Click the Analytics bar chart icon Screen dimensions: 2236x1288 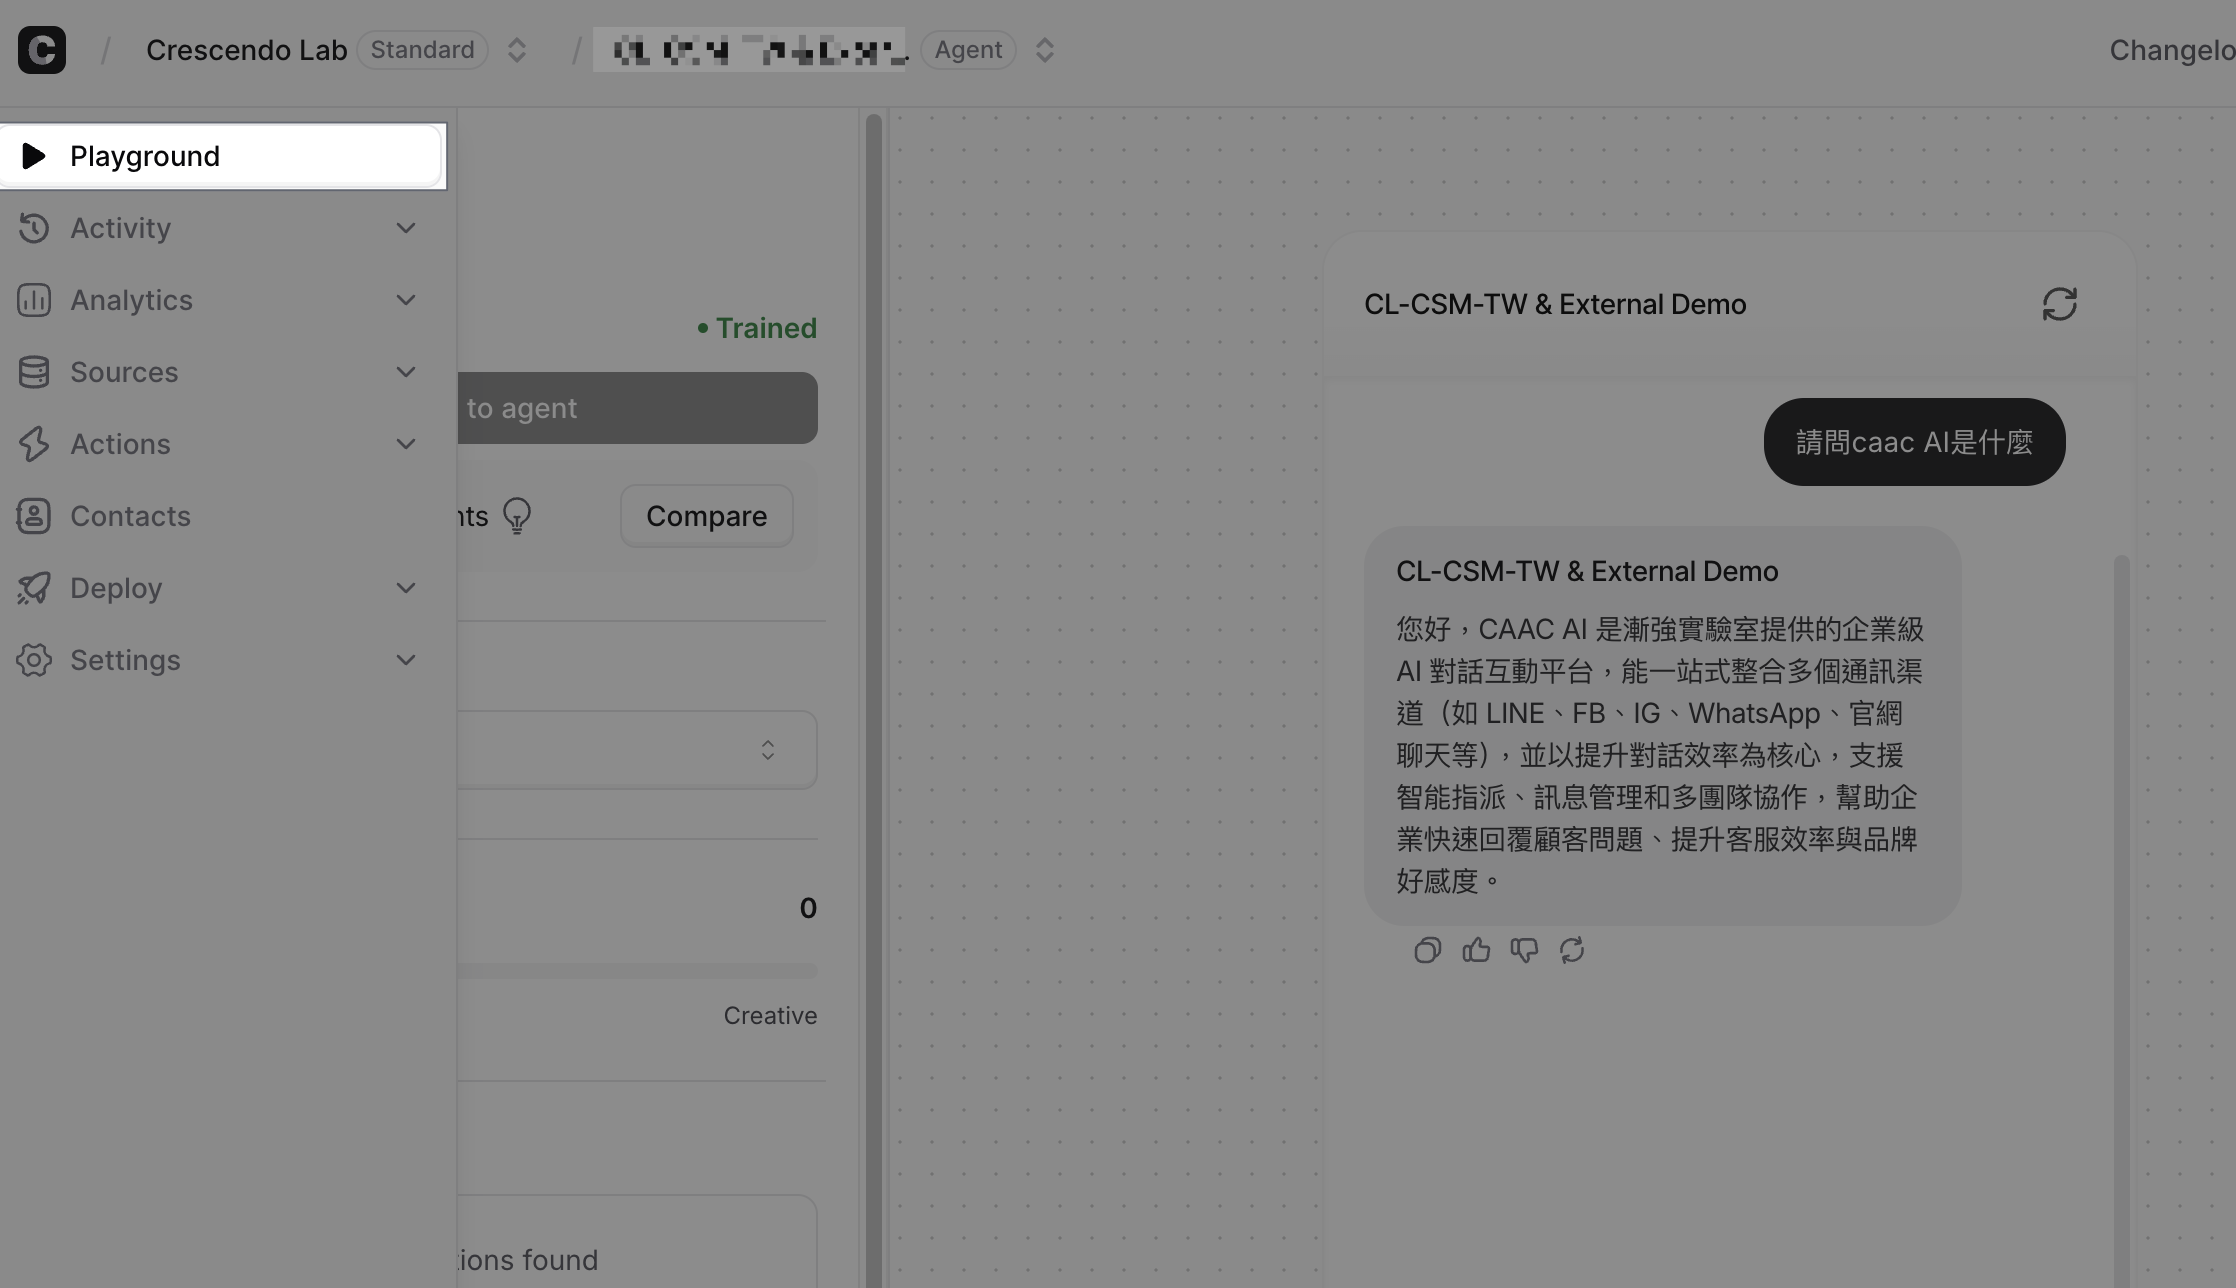tap(33, 300)
